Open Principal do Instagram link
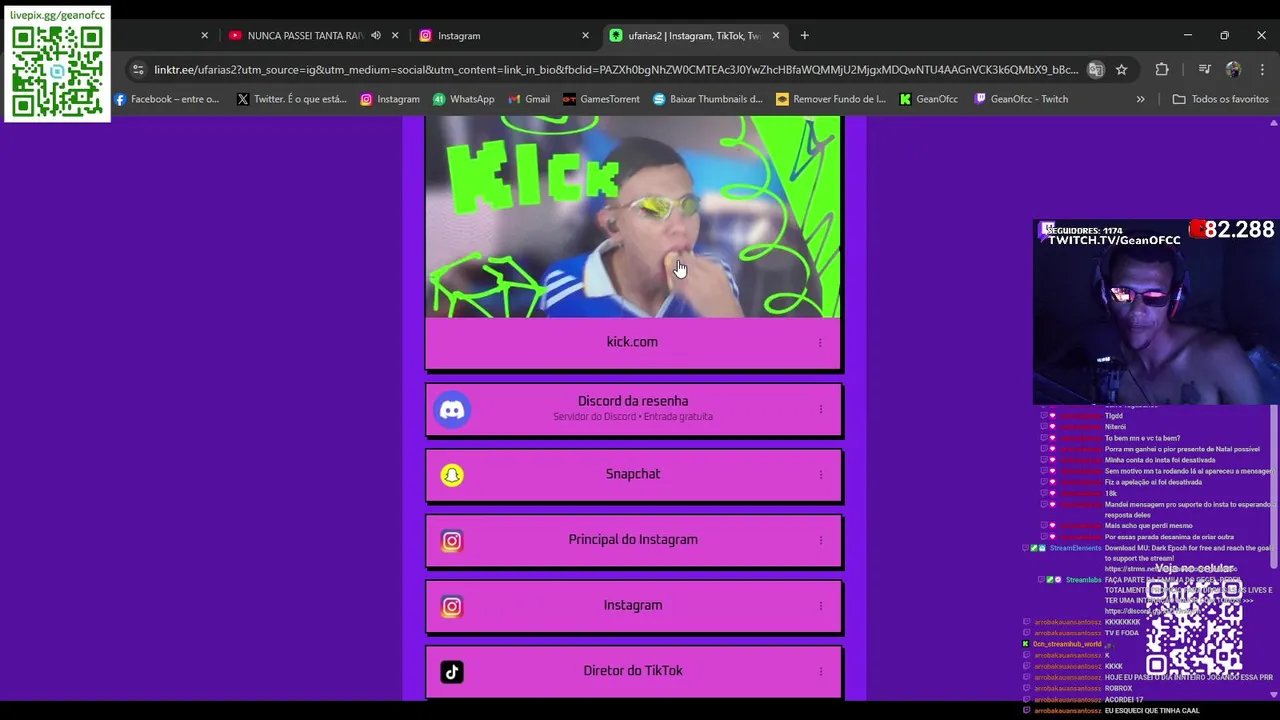 coord(632,540)
